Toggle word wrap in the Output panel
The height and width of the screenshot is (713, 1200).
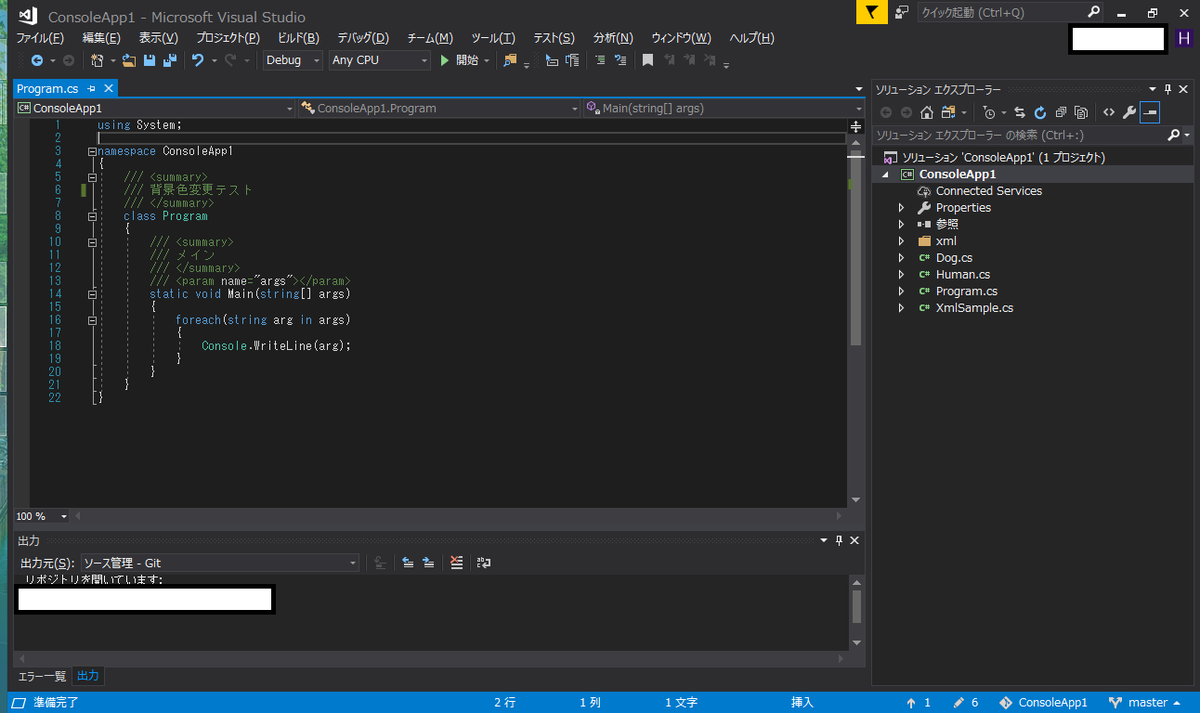point(484,563)
